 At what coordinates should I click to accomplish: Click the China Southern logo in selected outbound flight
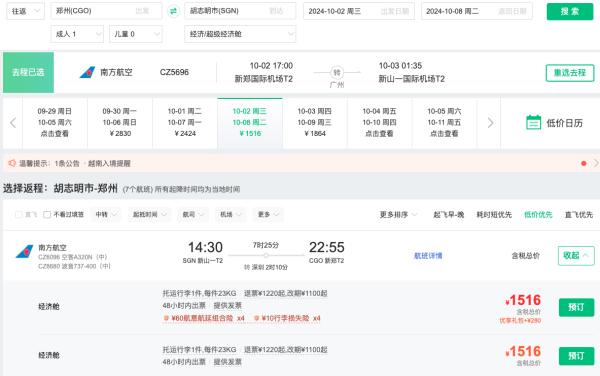pos(87,72)
